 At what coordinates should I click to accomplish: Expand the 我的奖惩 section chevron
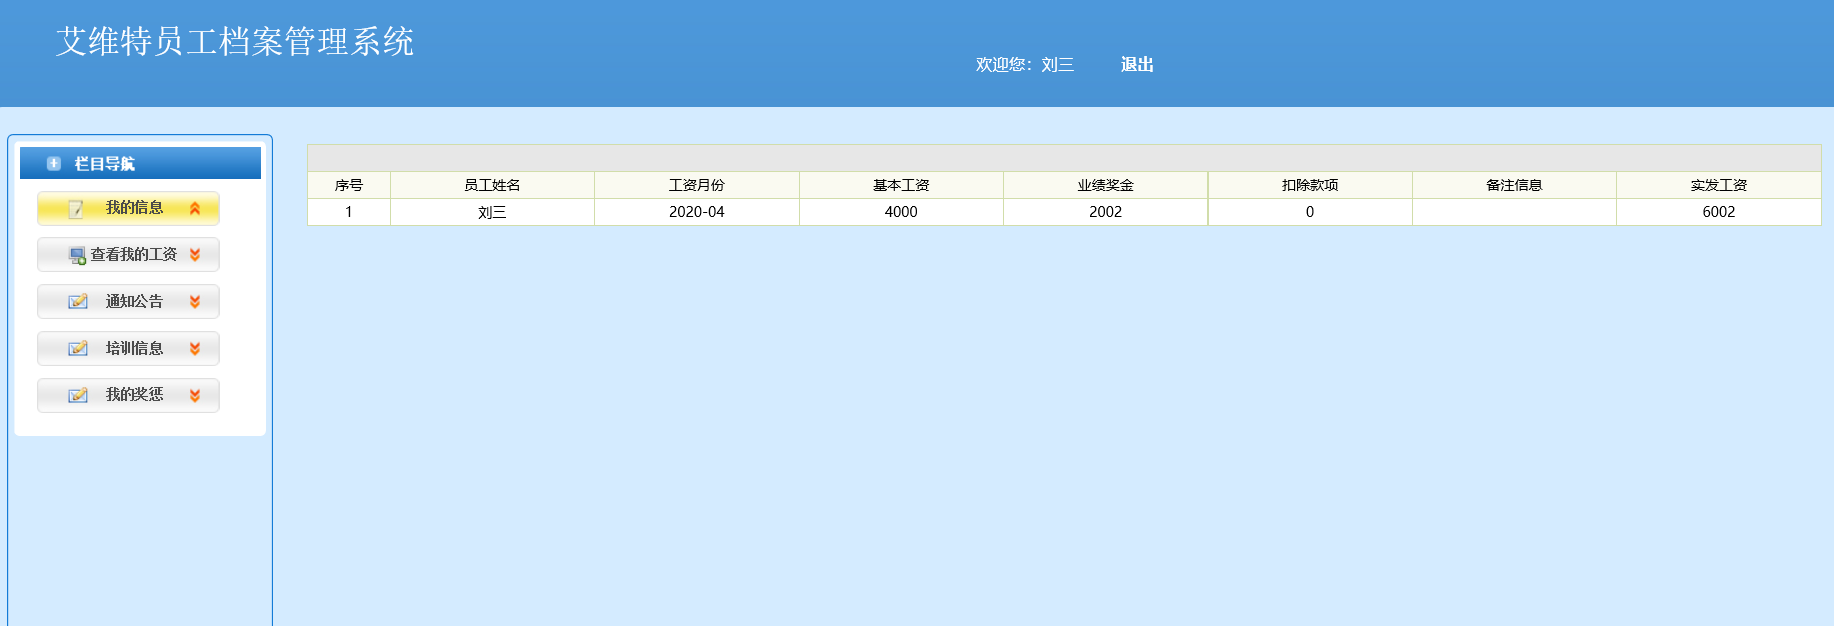point(195,396)
